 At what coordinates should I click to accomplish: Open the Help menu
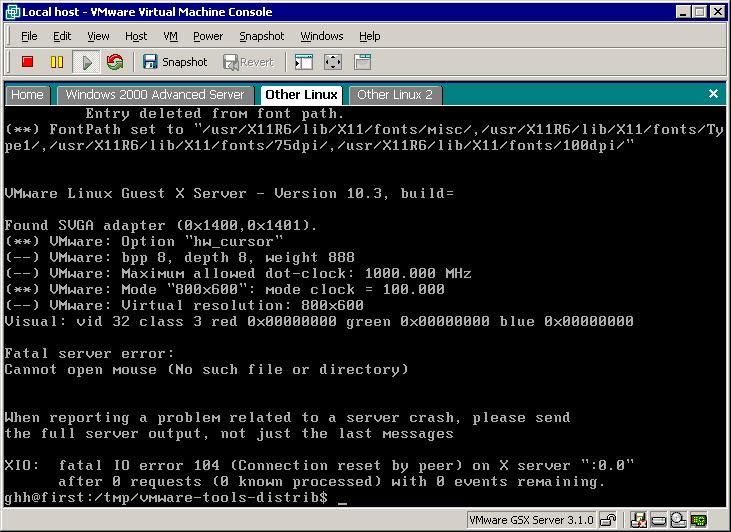coord(369,36)
